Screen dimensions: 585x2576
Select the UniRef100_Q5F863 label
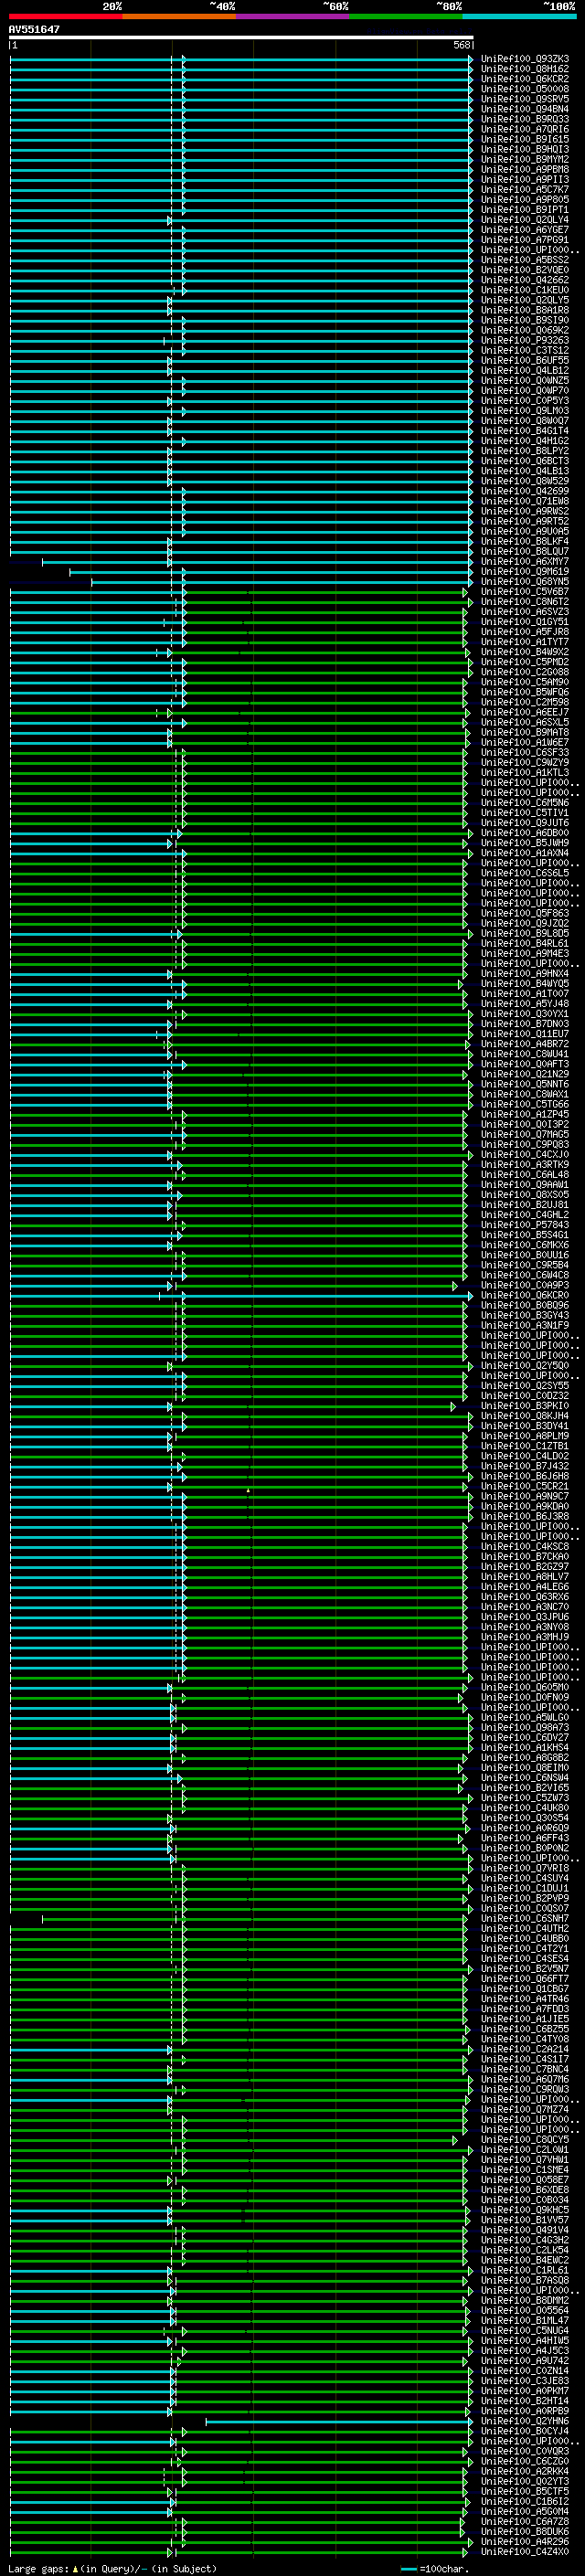point(525,913)
